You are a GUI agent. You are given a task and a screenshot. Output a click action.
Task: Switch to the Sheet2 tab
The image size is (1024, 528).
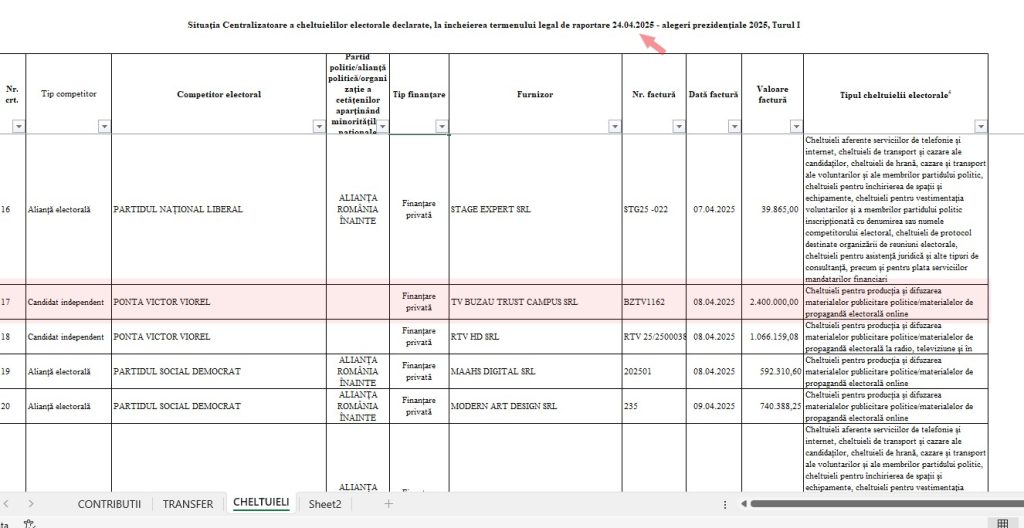tap(325, 504)
